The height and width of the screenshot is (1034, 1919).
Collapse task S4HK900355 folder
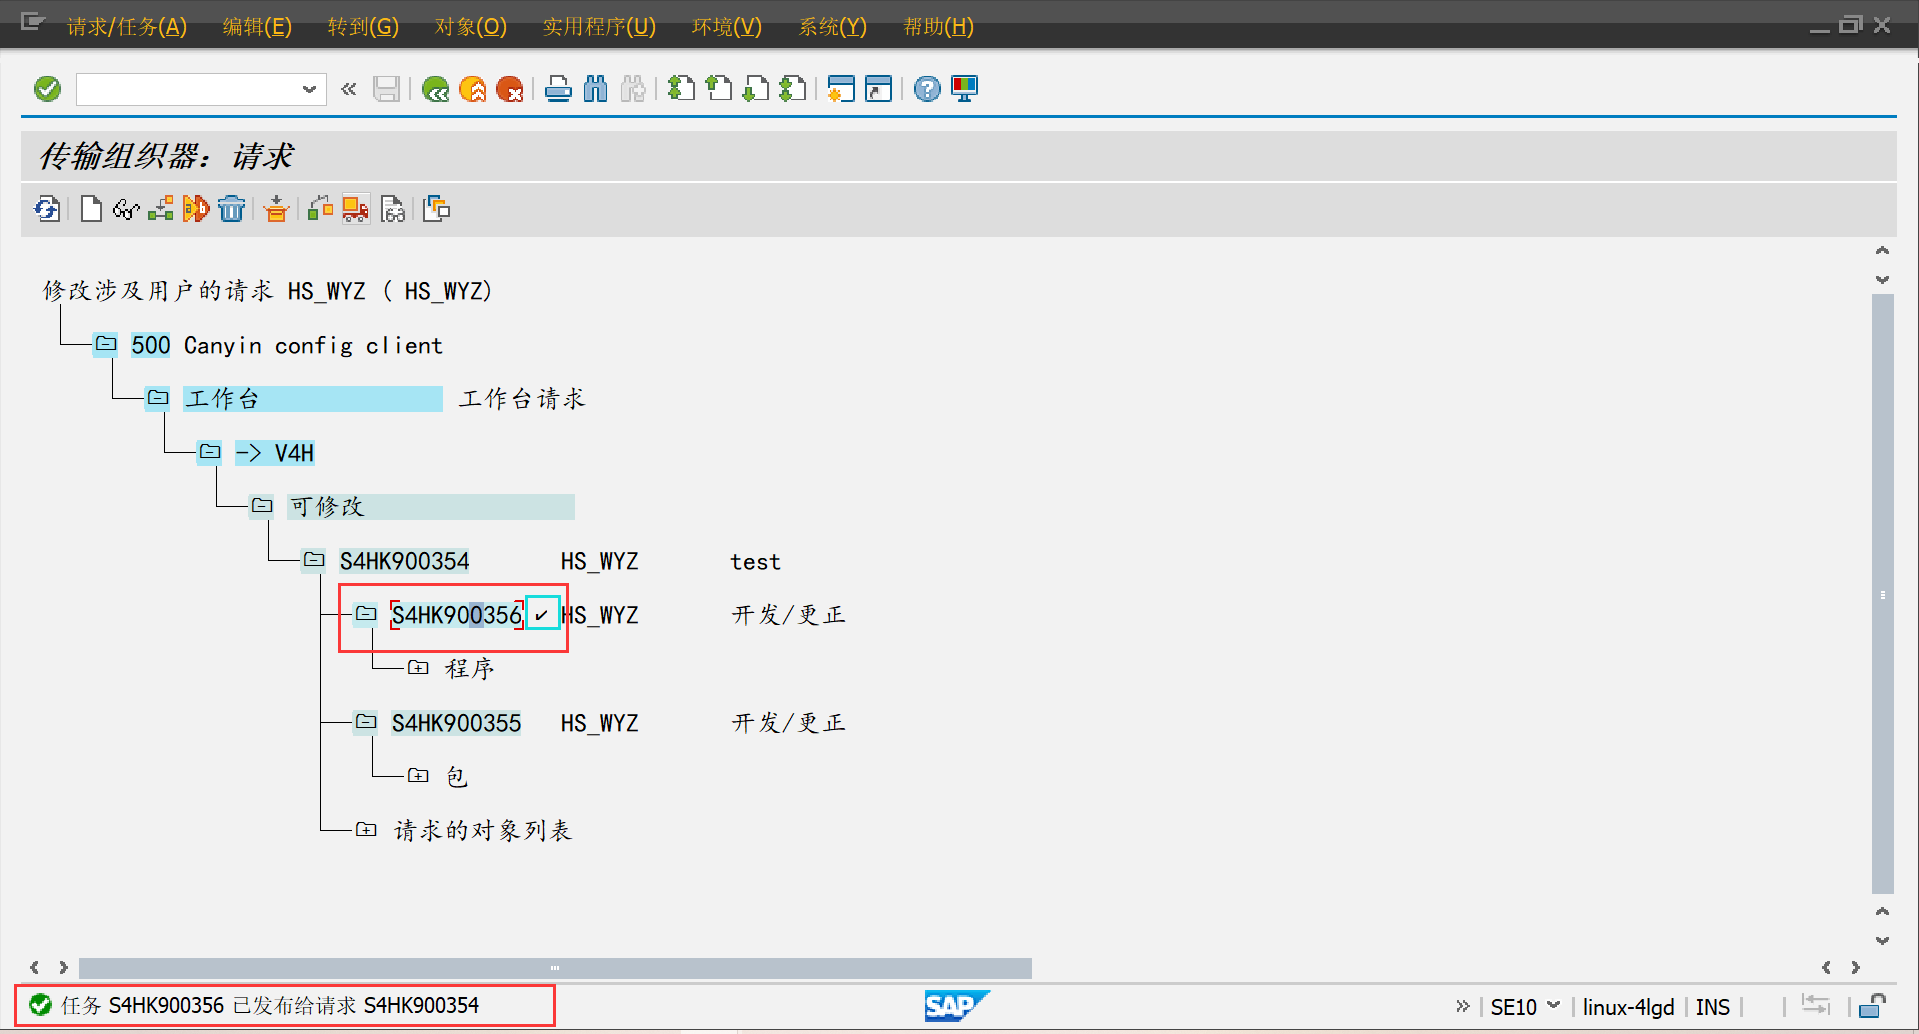366,722
